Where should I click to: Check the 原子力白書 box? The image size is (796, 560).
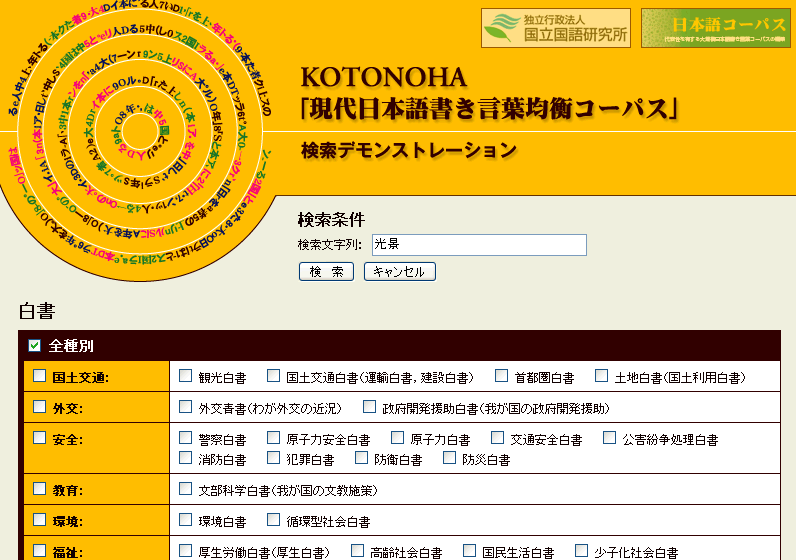pyautogui.click(x=397, y=438)
